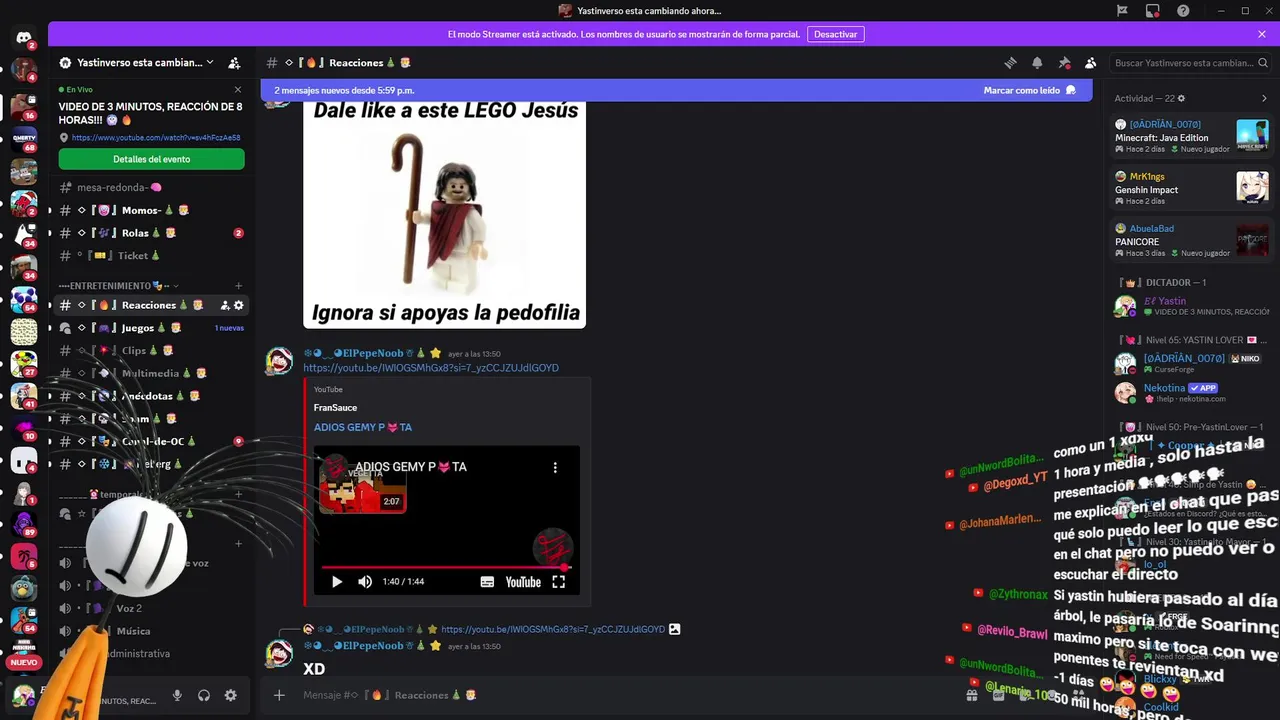The image size is (1280, 720).
Task: Open the LEGO Jesús meme image
Action: (445, 214)
